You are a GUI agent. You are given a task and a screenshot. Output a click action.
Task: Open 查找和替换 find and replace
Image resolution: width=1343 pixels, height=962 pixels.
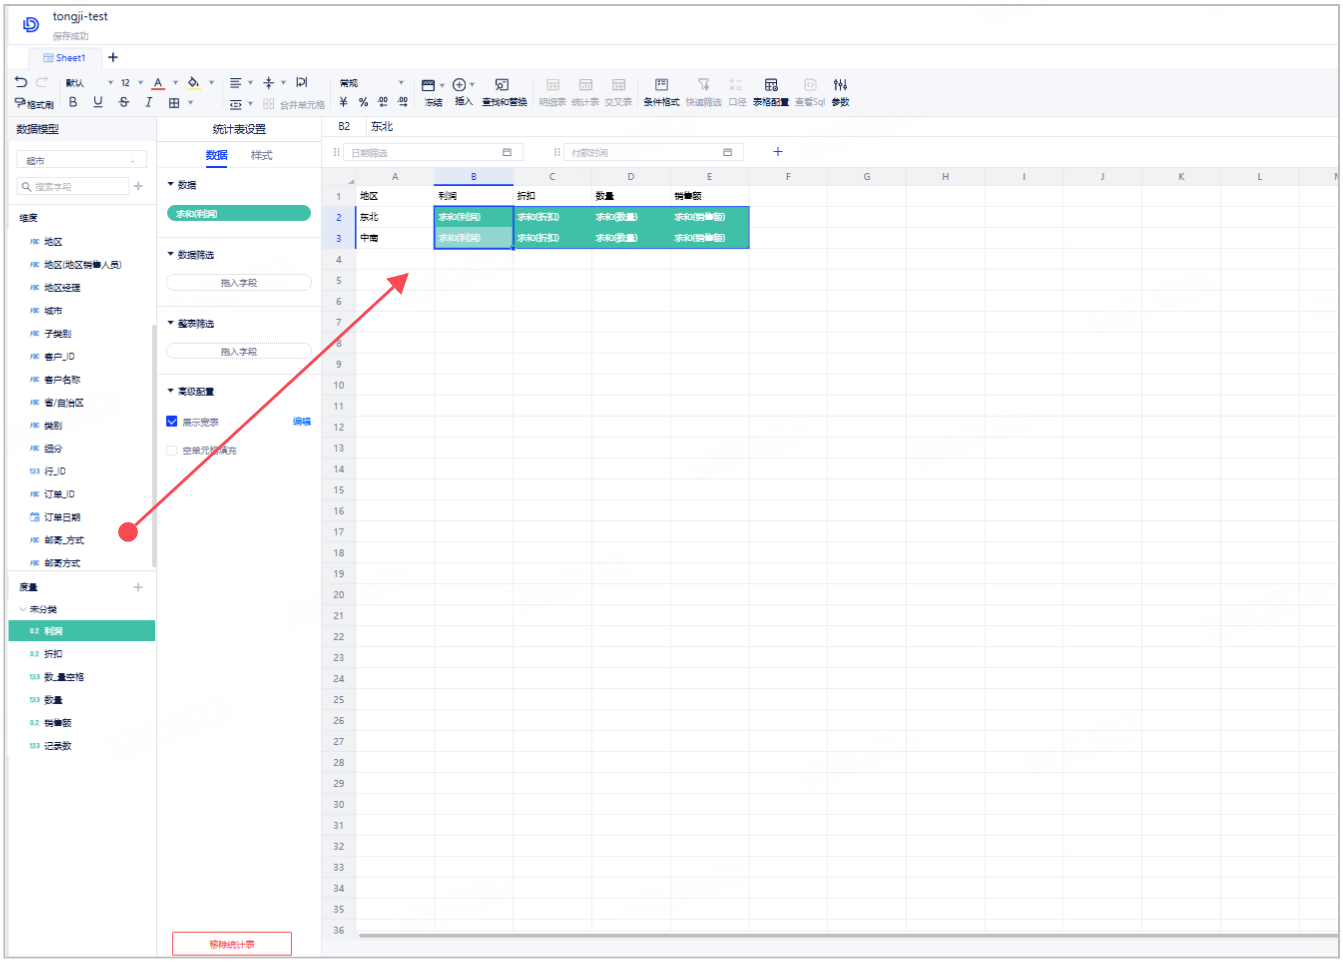(503, 92)
